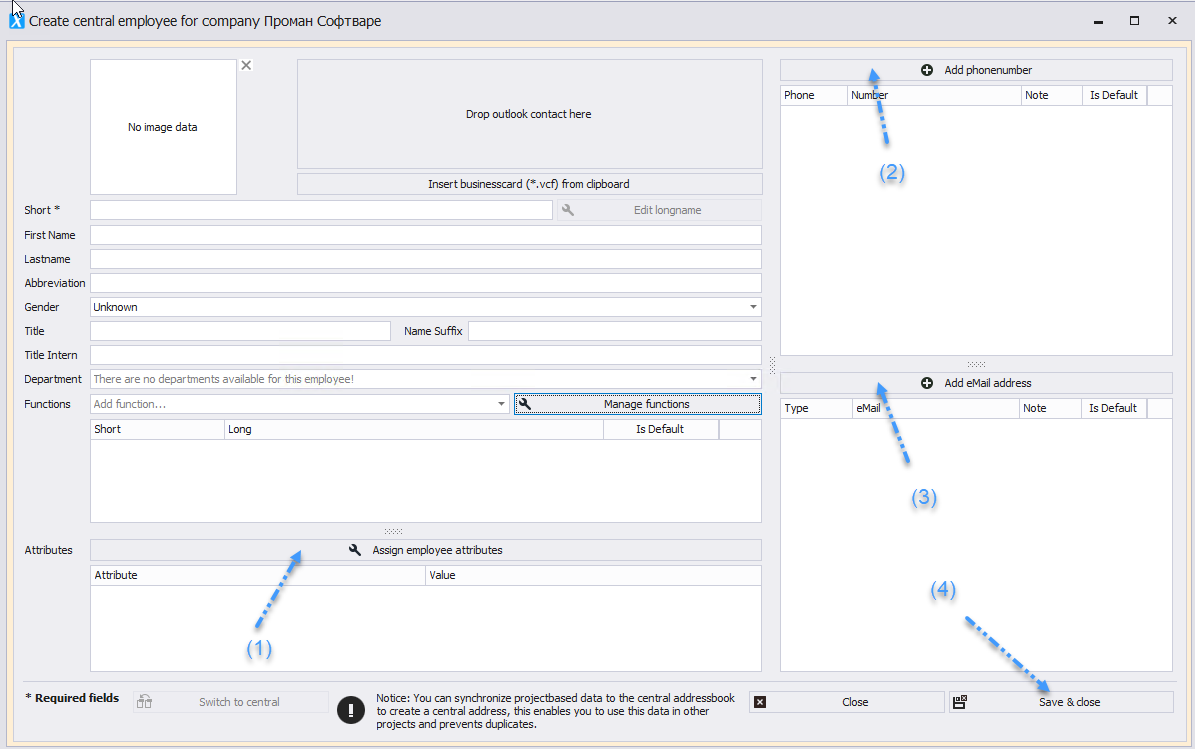Viewport: 1195px width, 749px height.
Task: Click the splitter grip above Attributes
Action: [x=393, y=531]
